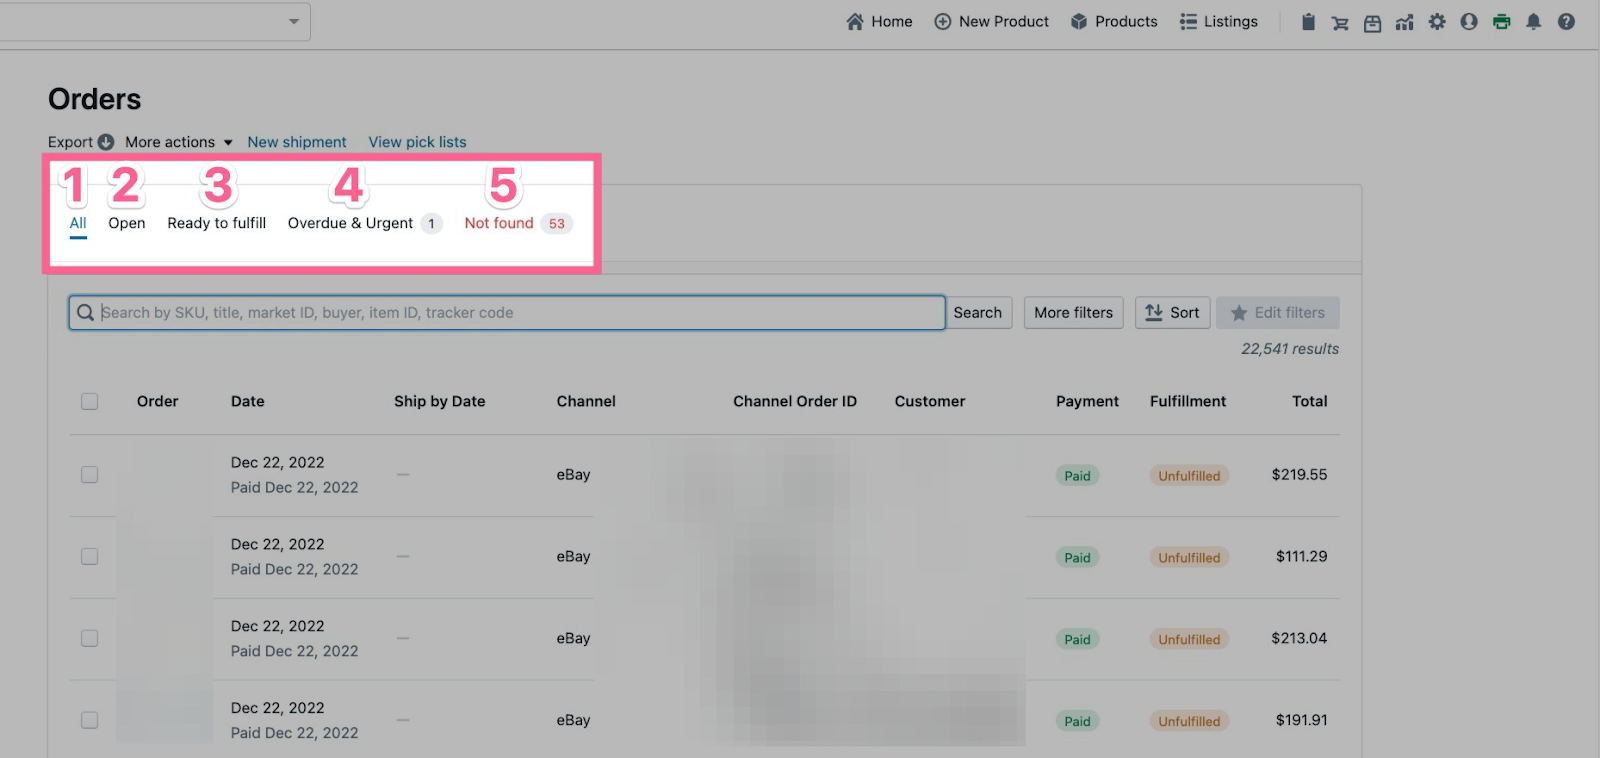Open the clipboard icon in top navigation
This screenshot has height=758, width=1600.
[x=1308, y=22]
